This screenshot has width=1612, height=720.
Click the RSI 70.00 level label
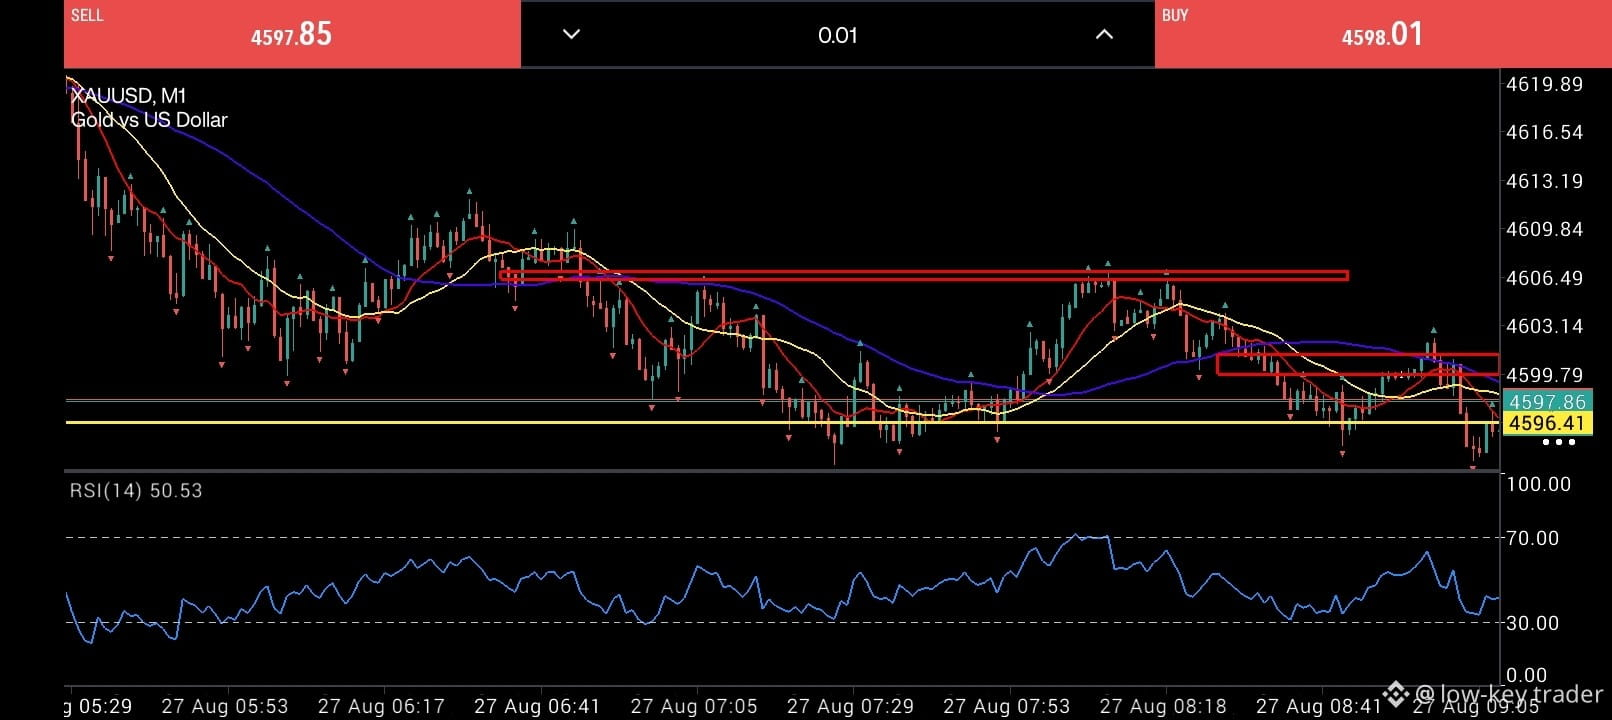1532,538
